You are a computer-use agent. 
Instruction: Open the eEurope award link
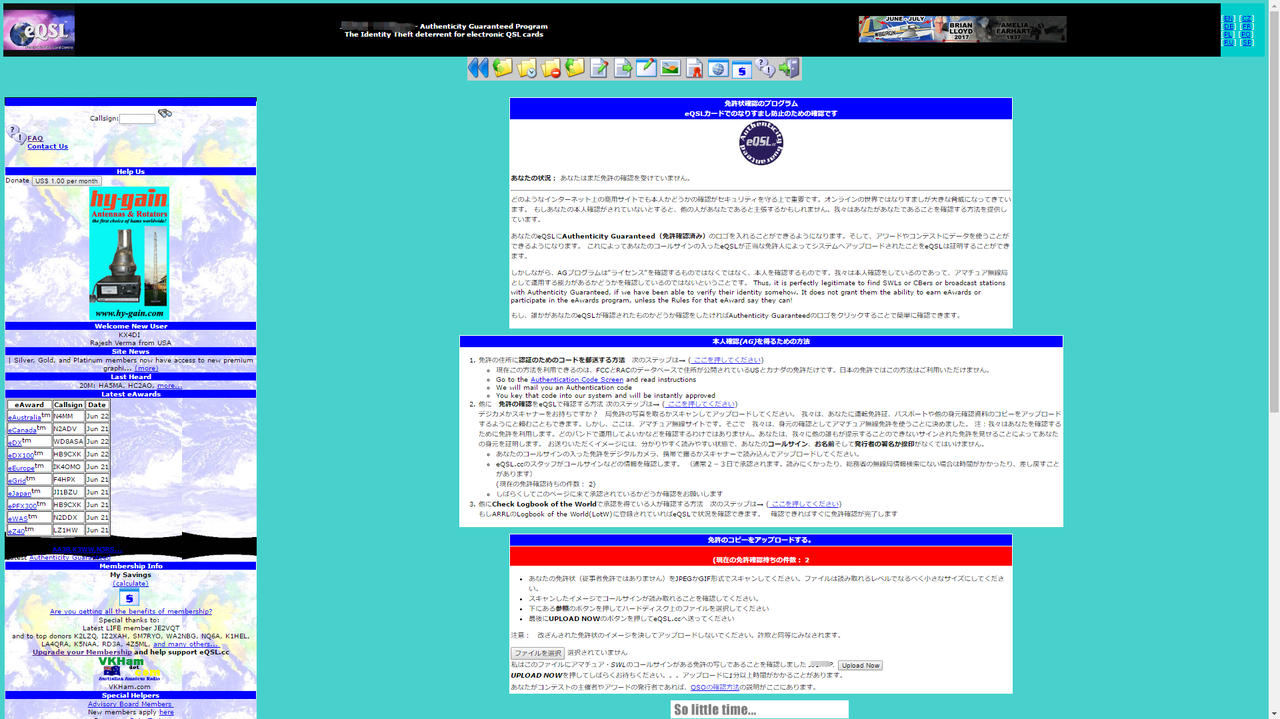pyautogui.click(x=21, y=468)
